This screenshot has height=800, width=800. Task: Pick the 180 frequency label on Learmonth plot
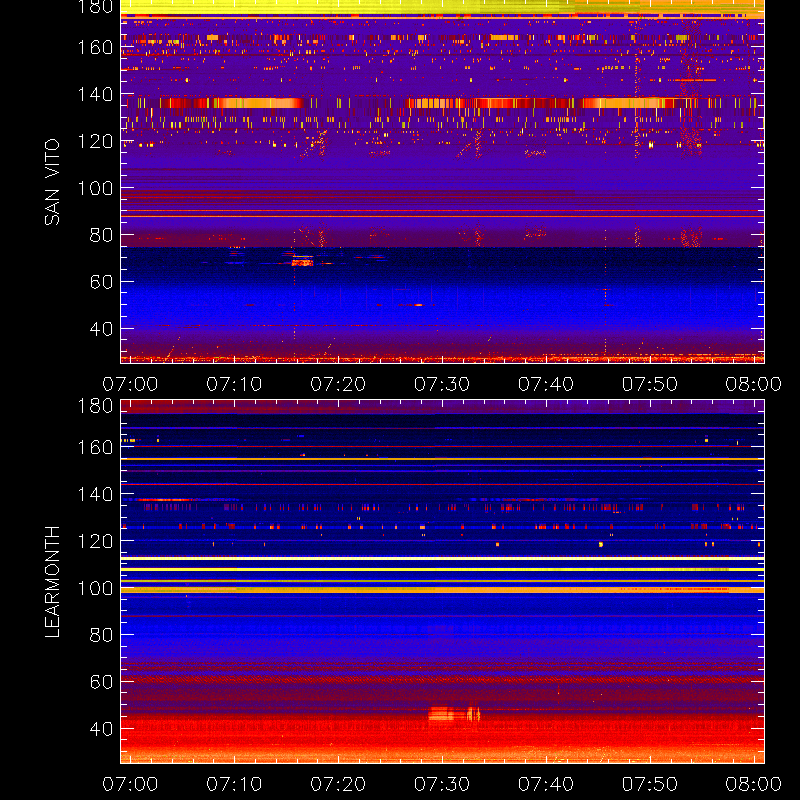coord(95,406)
